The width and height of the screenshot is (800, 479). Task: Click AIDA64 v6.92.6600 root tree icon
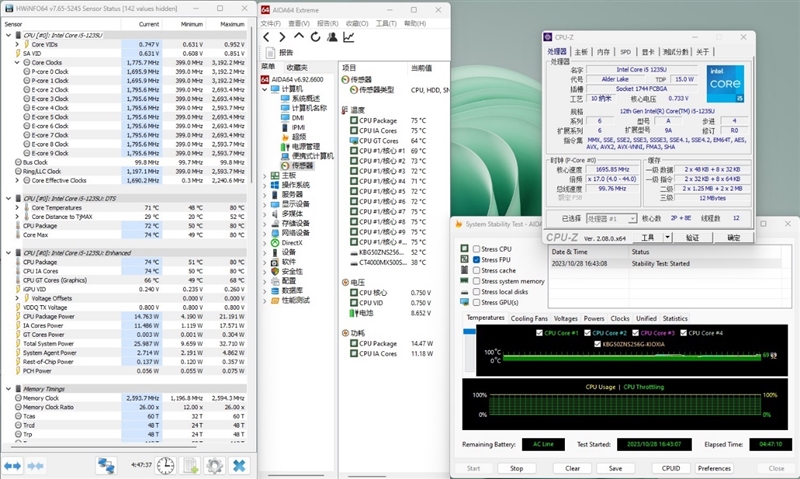(265, 80)
